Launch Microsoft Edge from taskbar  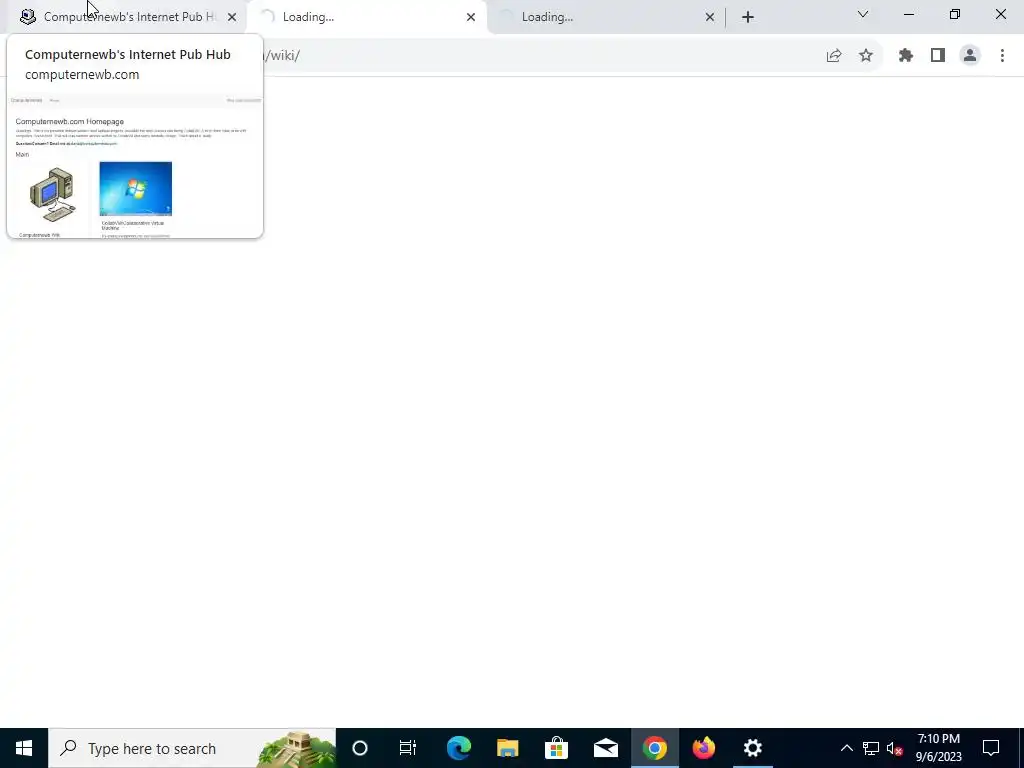click(458, 748)
